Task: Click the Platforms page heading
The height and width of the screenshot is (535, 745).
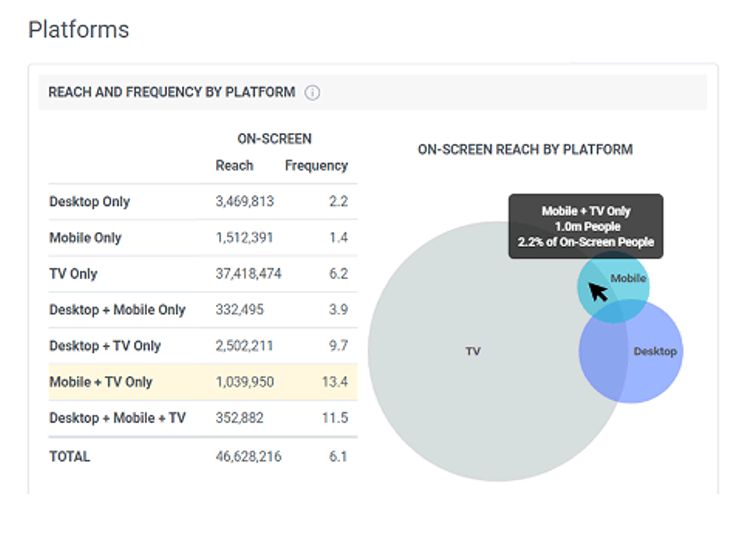Action: pos(79,30)
